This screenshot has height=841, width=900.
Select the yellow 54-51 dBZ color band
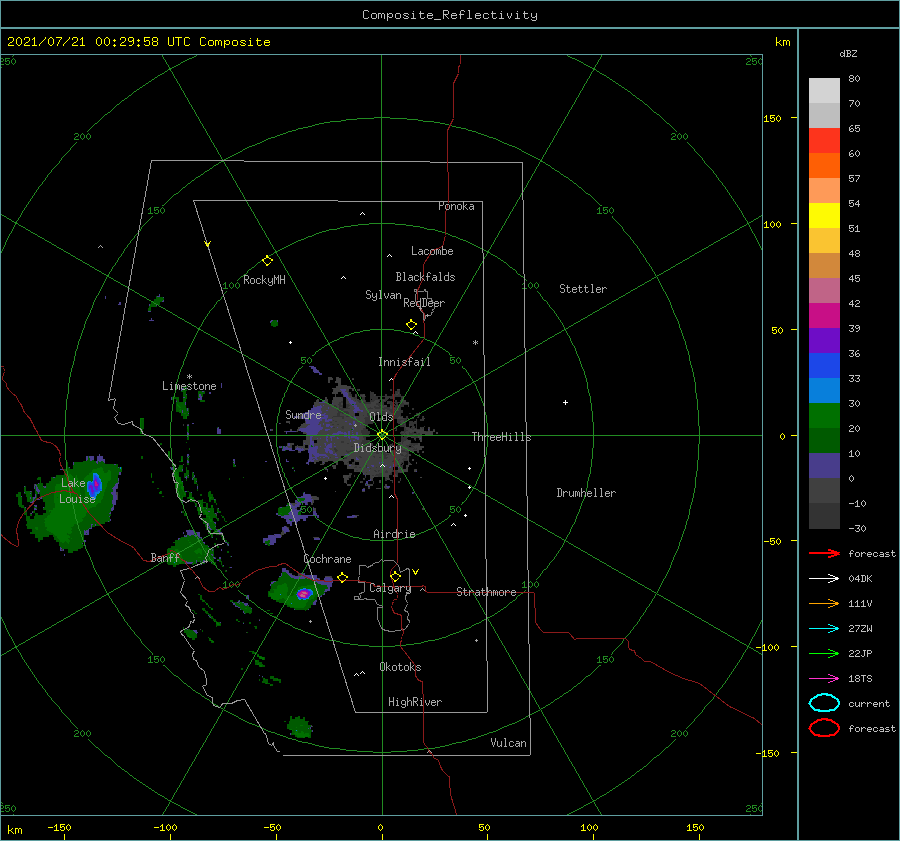click(824, 216)
